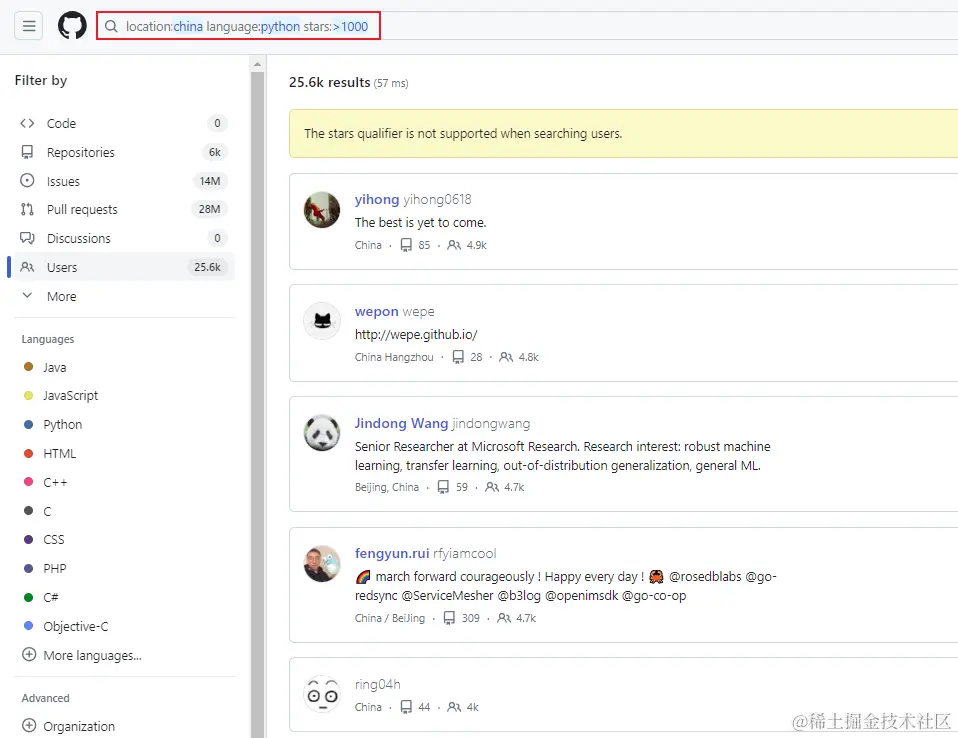Viewport: 958px width, 738px height.
Task: Click the JavaScript yellow color dot
Action: coord(28,395)
